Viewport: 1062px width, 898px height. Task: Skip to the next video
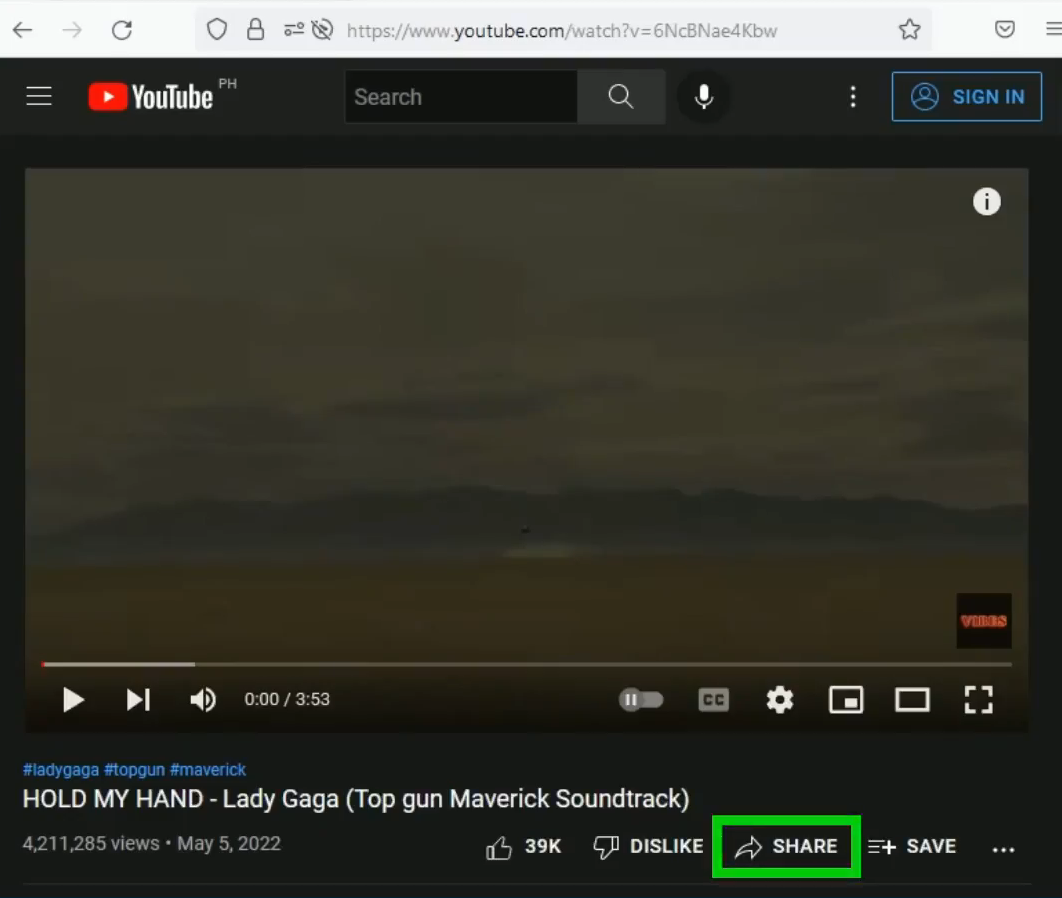pyautogui.click(x=138, y=699)
